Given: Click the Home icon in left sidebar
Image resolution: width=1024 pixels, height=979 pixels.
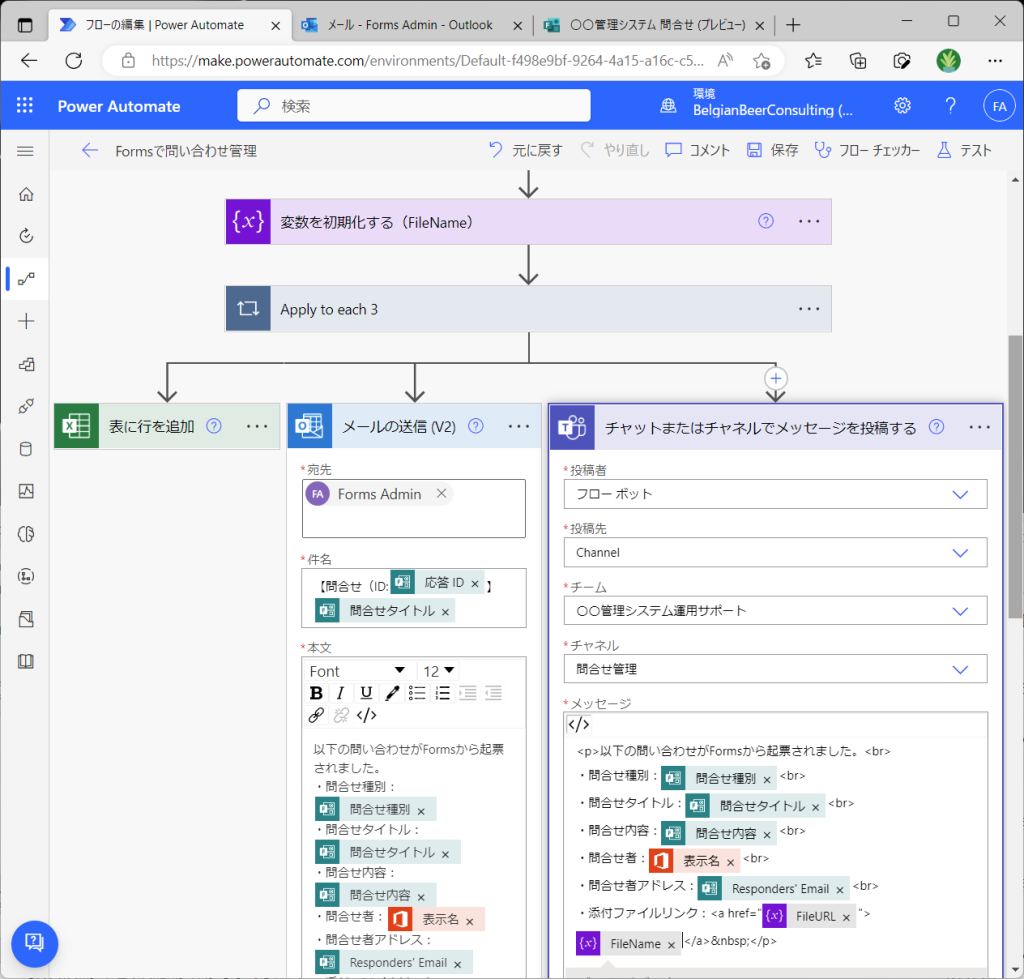Looking at the screenshot, I should click(26, 194).
